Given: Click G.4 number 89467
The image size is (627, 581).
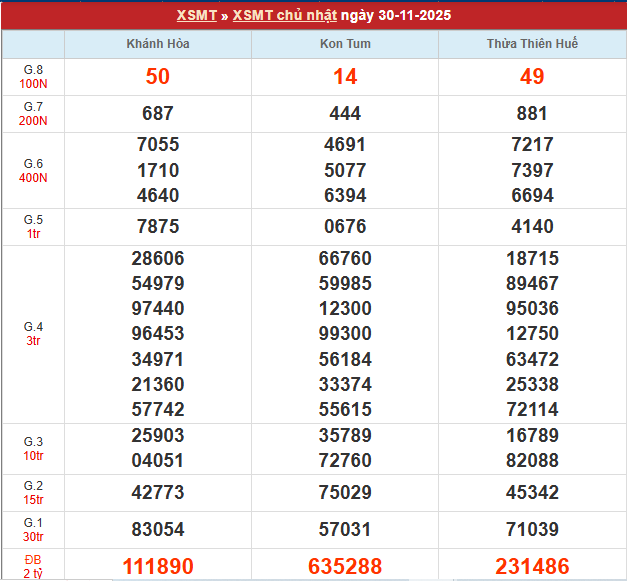Looking at the screenshot, I should point(532,284).
